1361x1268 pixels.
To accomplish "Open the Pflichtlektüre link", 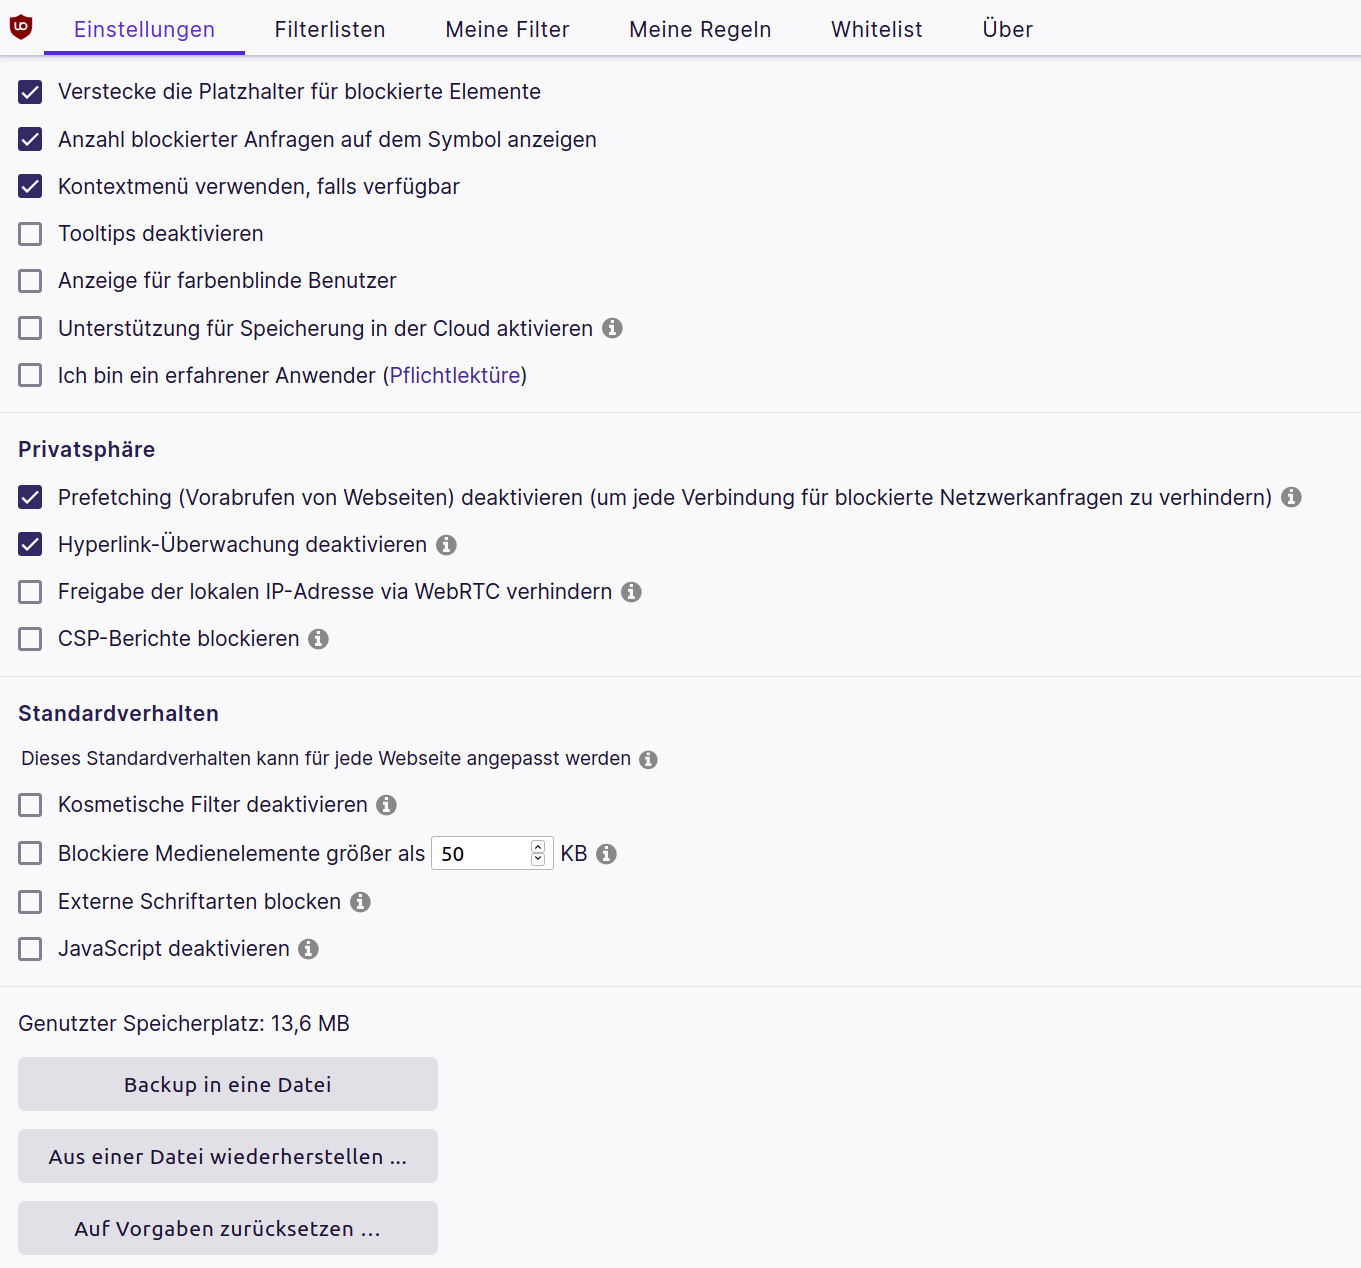I will [455, 376].
